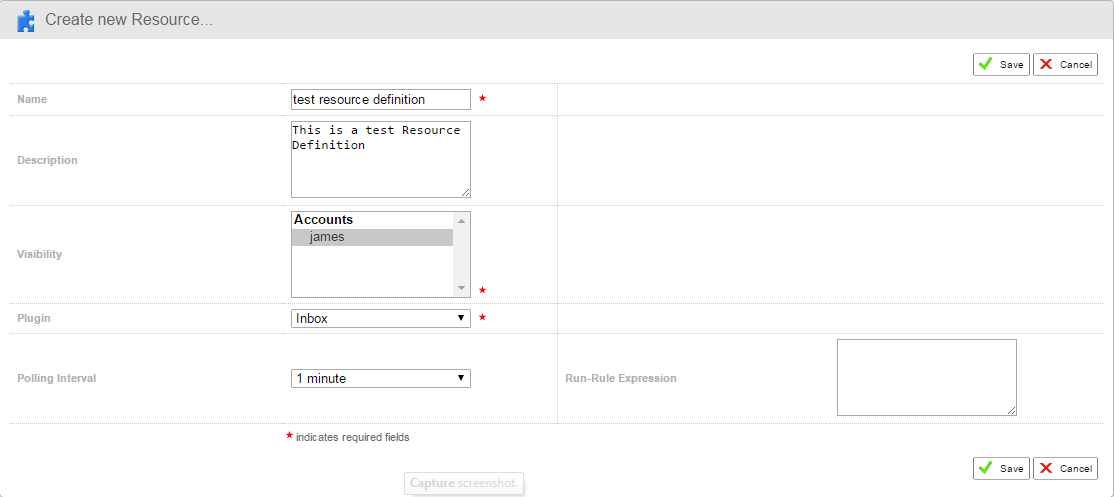The width and height of the screenshot is (1114, 497).
Task: Click the Polling Interval field label
Action: click(56, 379)
